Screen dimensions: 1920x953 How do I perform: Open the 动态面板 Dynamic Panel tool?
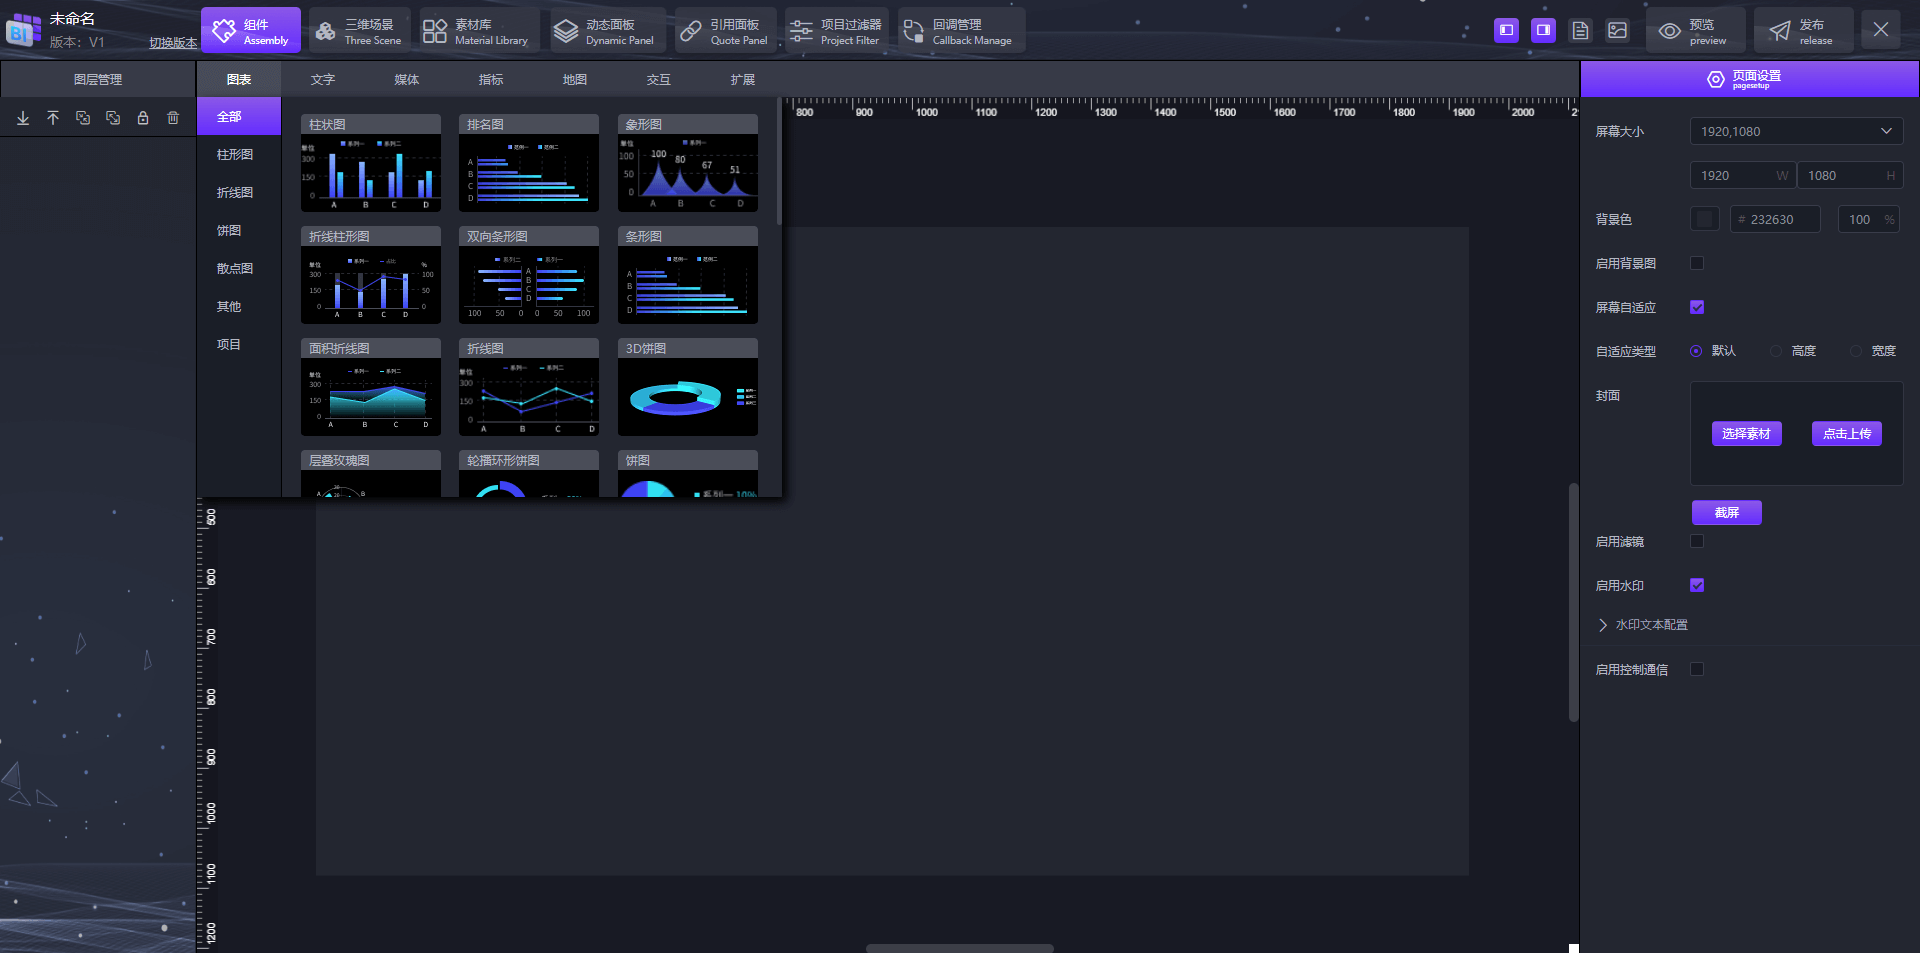[x=606, y=31]
